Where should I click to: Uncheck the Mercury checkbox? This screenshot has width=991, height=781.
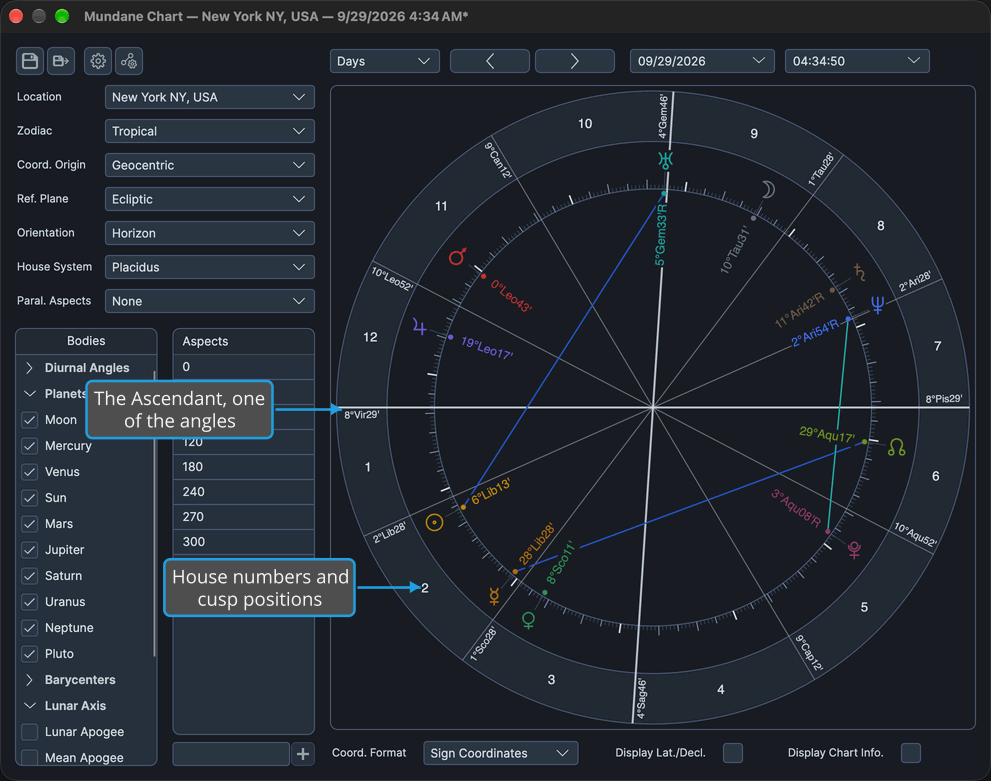point(30,445)
